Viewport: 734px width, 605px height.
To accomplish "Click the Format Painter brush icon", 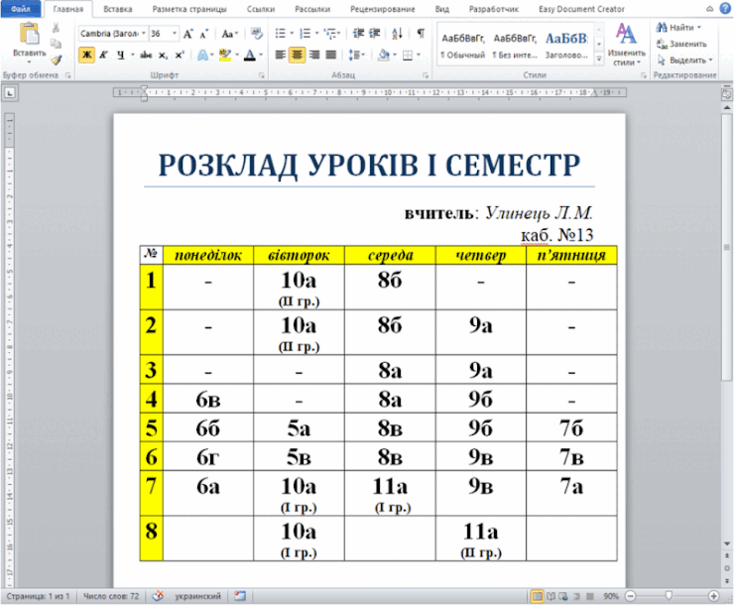I will click(x=56, y=60).
